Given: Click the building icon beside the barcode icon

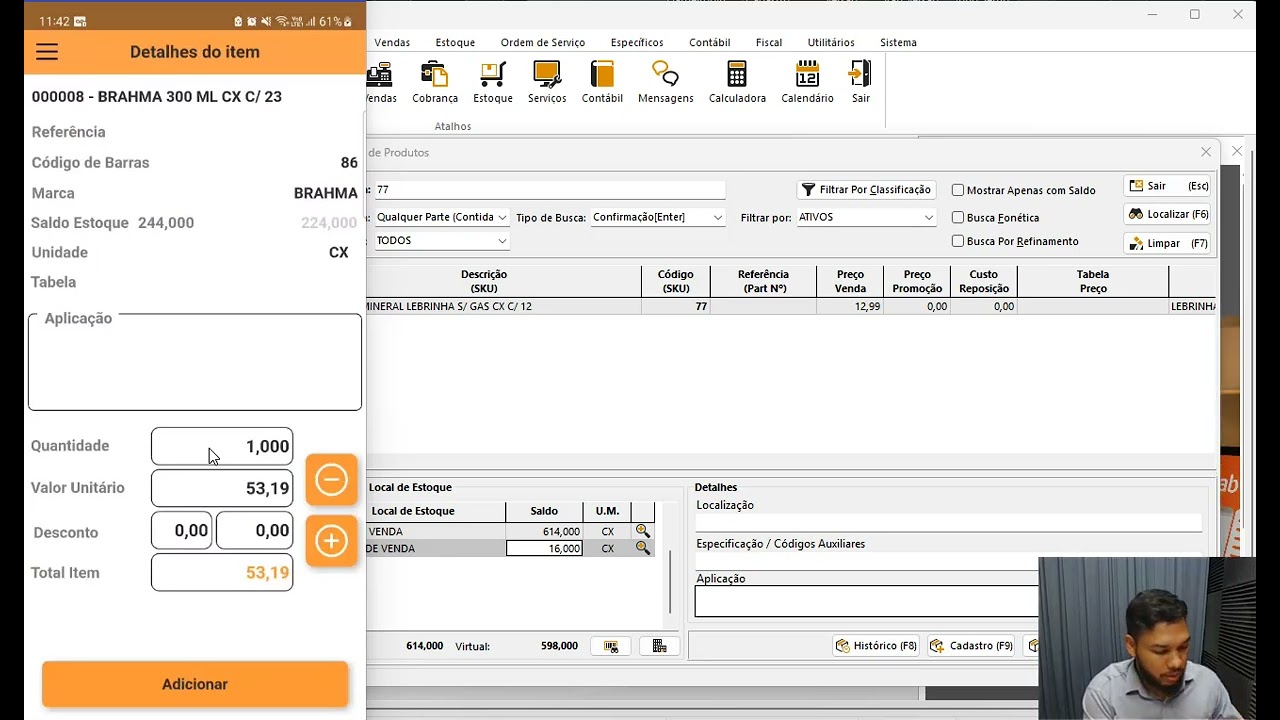Looking at the screenshot, I should click(660, 646).
